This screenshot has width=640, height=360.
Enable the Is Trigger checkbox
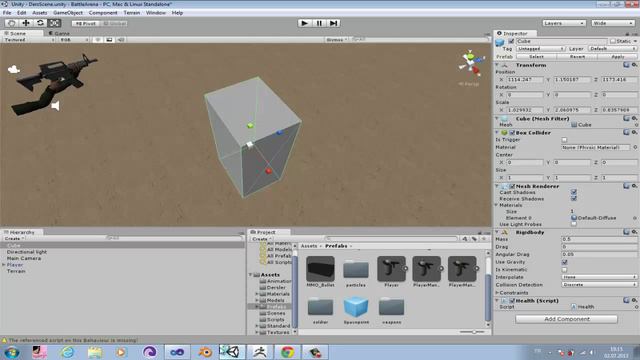click(564, 140)
